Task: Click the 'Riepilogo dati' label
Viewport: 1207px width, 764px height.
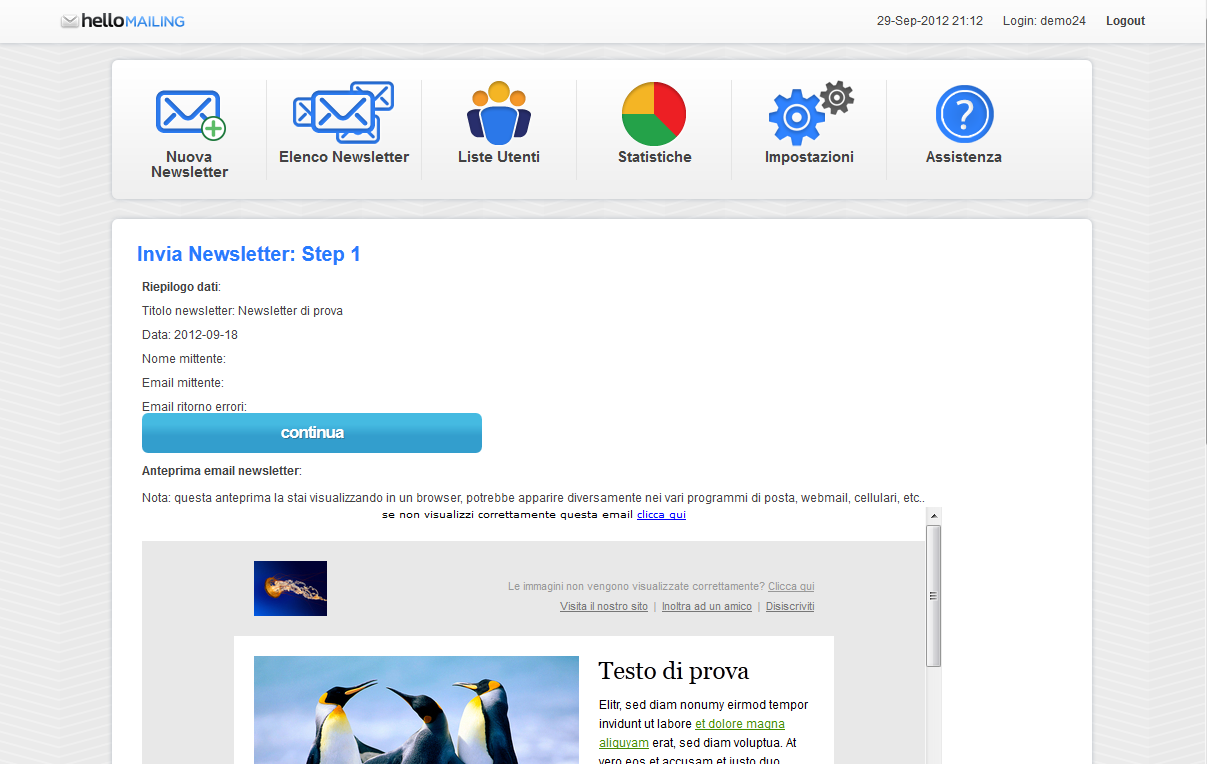Action: (180, 287)
